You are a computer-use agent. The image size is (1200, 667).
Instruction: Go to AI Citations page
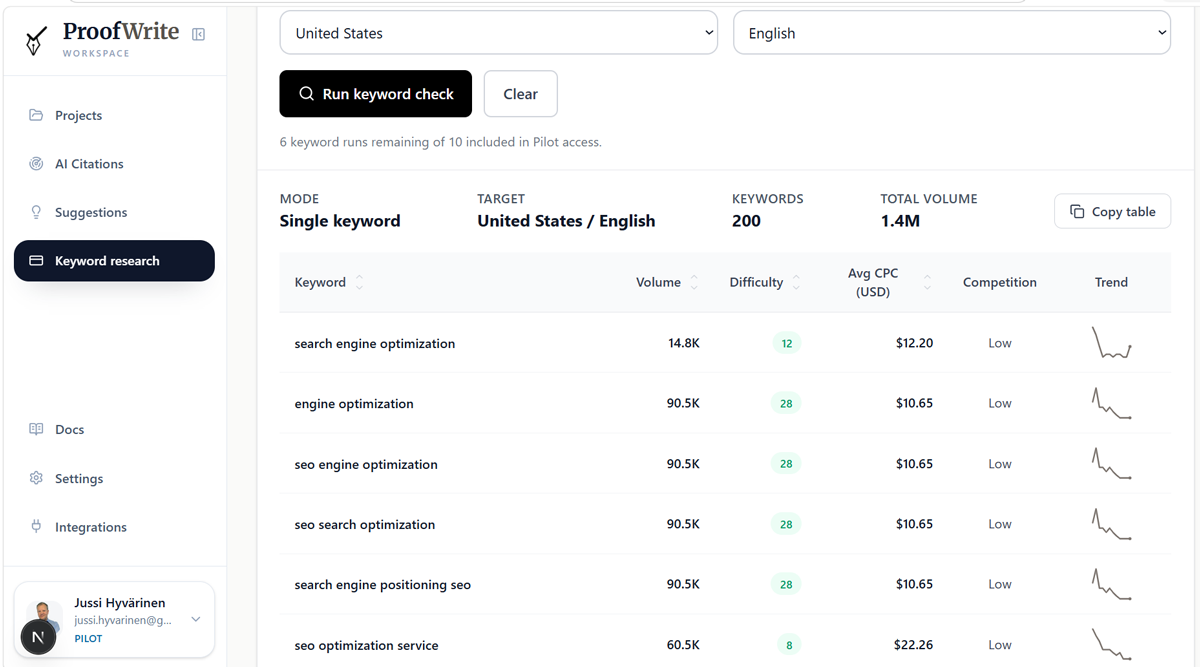click(114, 164)
